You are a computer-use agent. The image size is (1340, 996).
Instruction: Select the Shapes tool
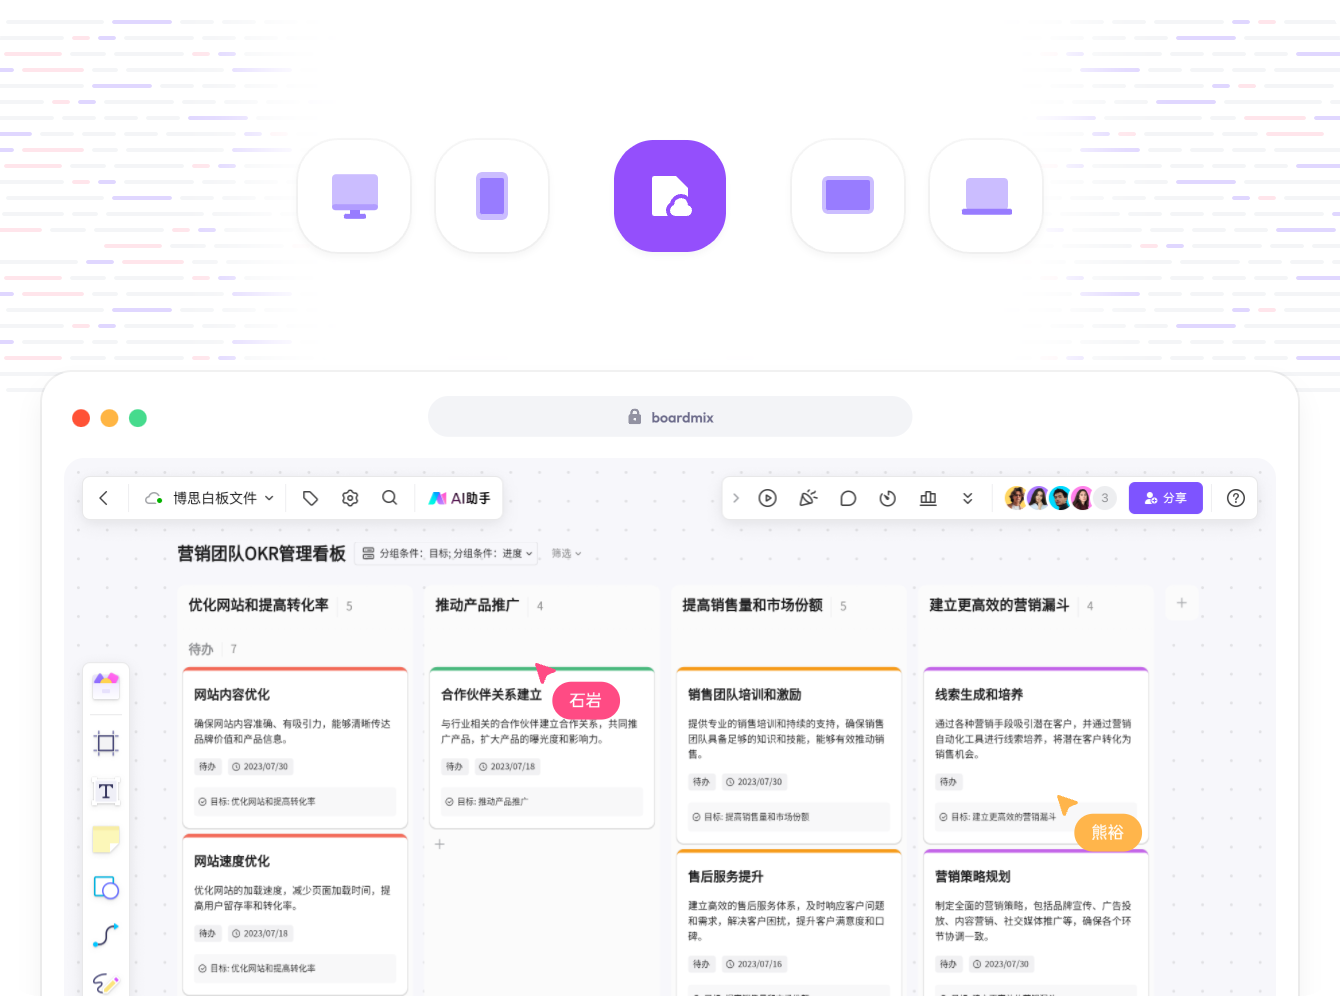[x=106, y=887]
